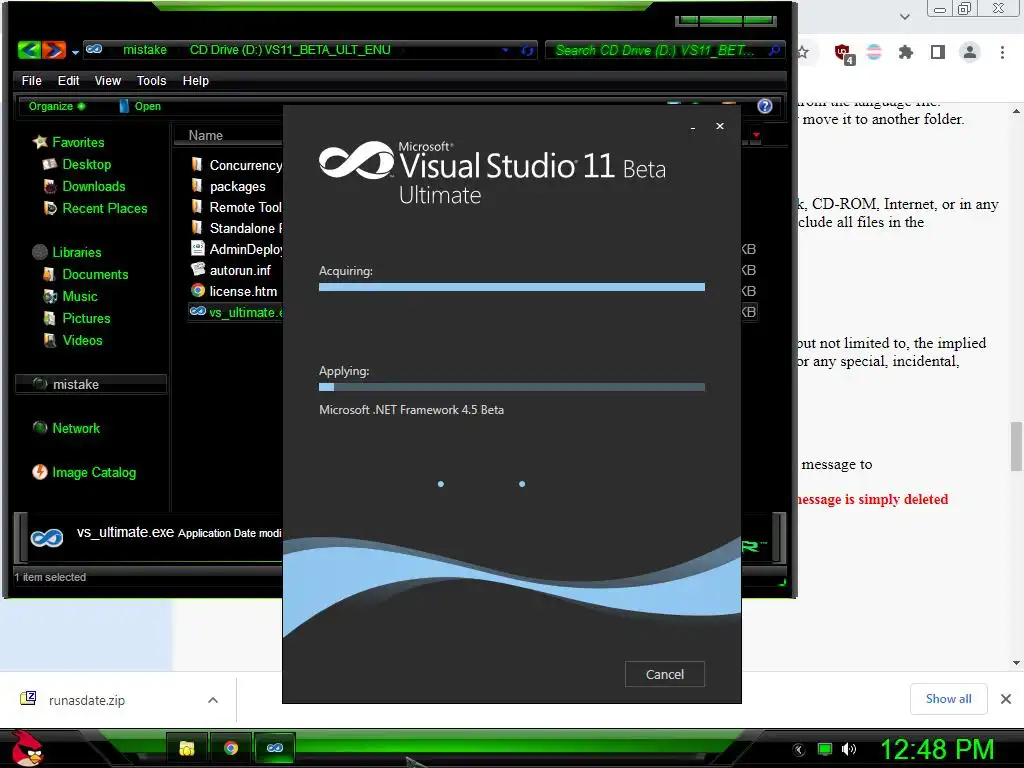Select the license.htm file

(234, 291)
